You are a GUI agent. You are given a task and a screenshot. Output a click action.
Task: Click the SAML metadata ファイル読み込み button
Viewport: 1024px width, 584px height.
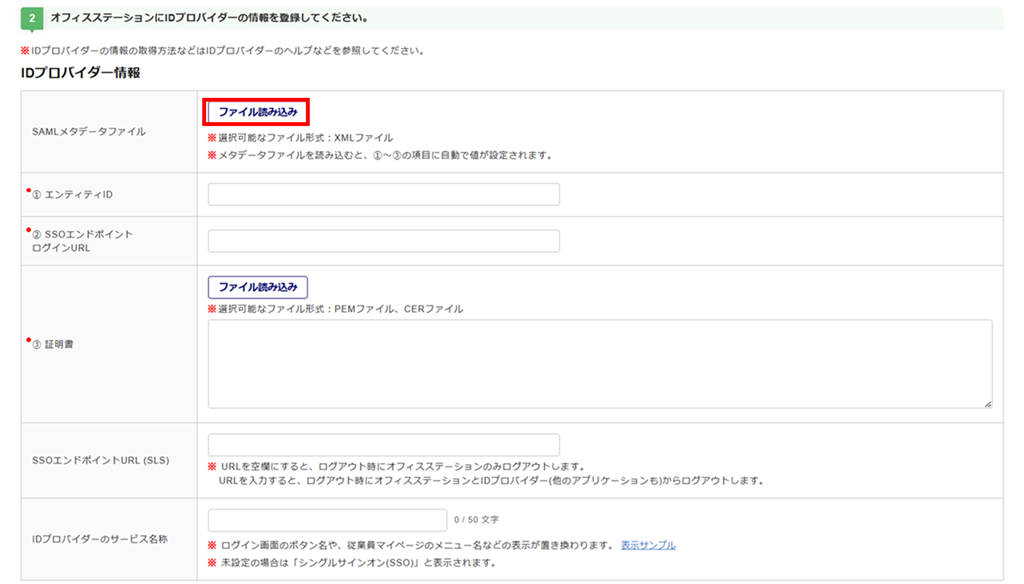coord(257,112)
